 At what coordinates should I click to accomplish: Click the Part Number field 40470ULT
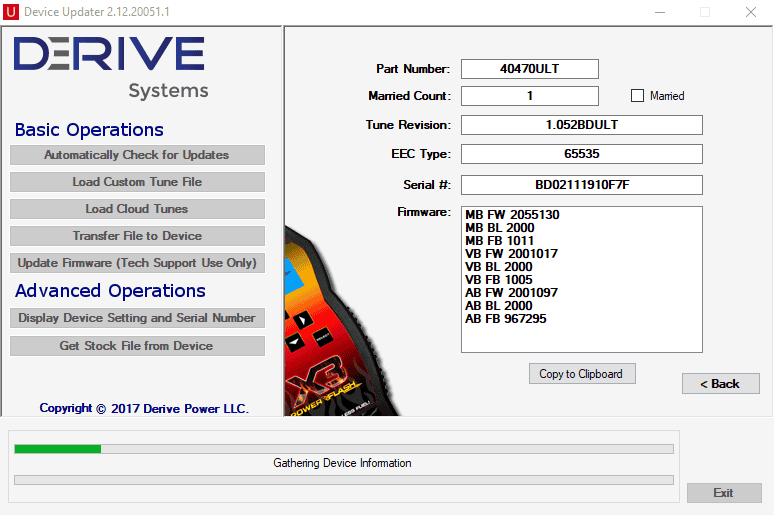click(x=530, y=69)
